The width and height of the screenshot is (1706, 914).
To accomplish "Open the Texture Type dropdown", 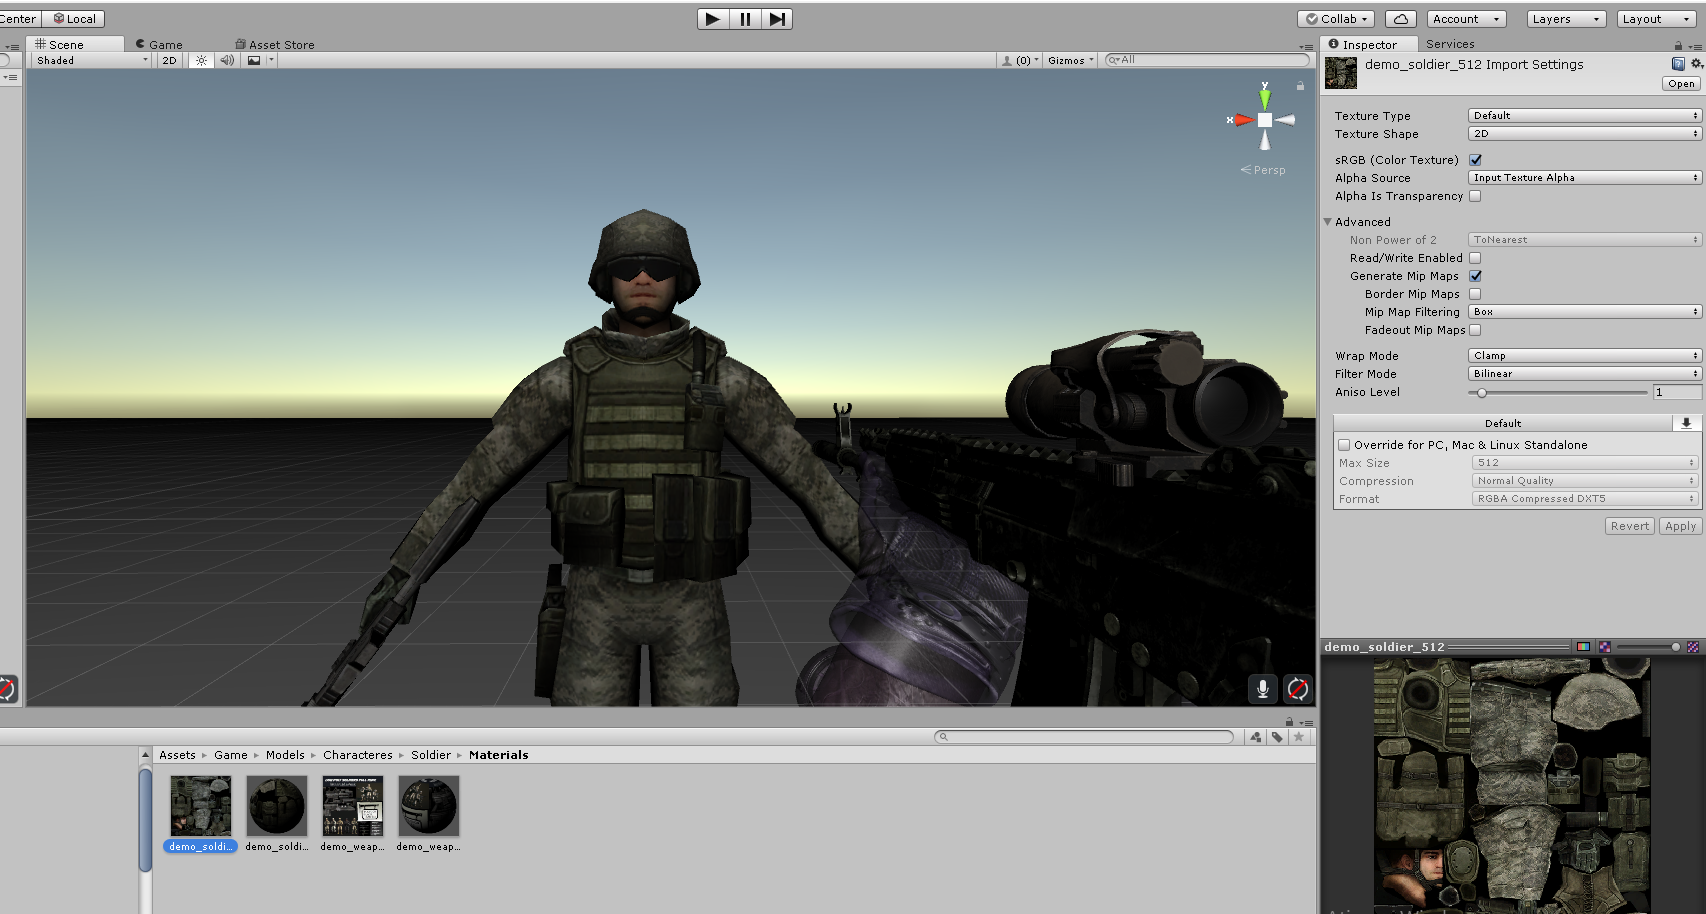I will click(x=1584, y=116).
